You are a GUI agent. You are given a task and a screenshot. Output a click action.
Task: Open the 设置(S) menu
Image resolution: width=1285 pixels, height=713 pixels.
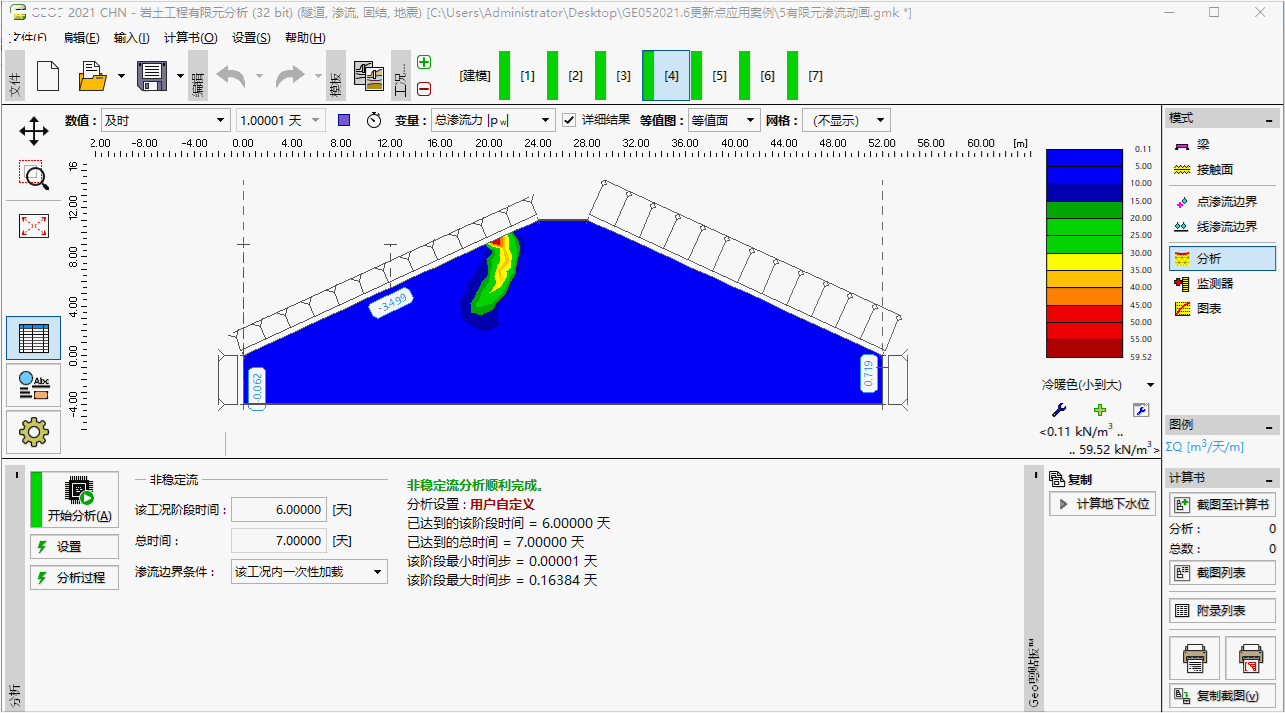click(251, 38)
